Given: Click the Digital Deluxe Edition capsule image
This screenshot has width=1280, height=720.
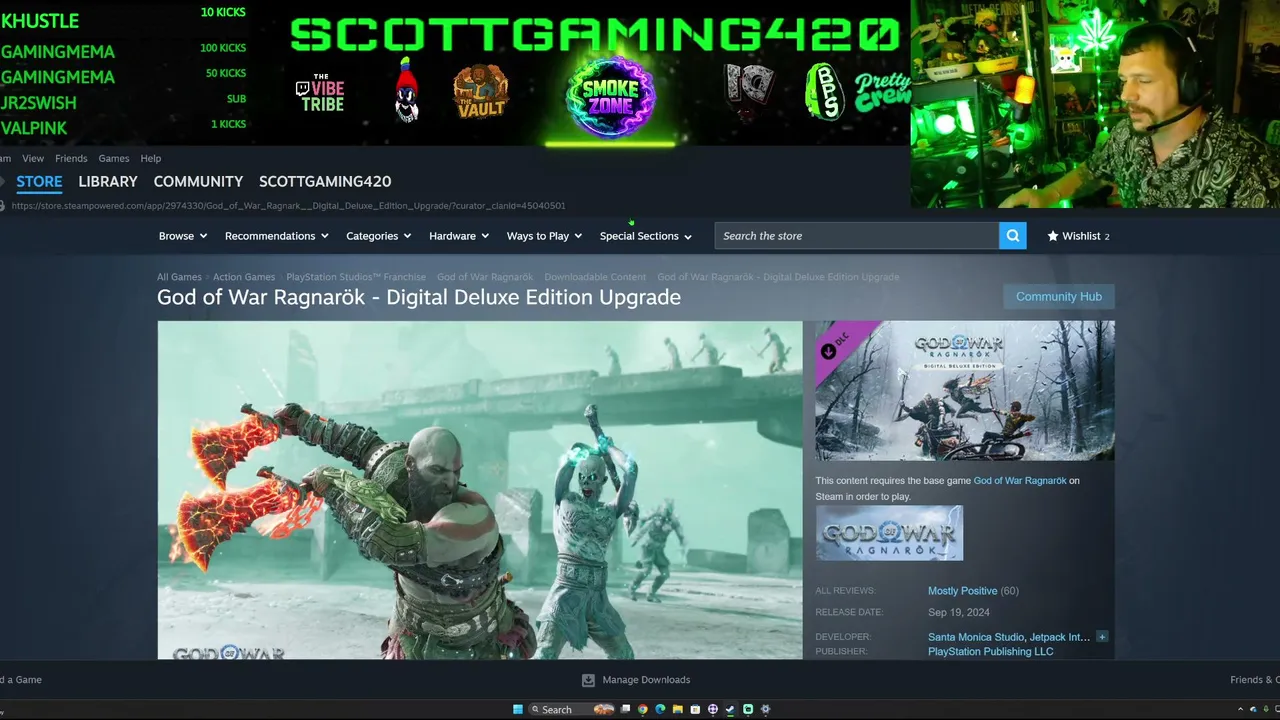Looking at the screenshot, I should (965, 391).
